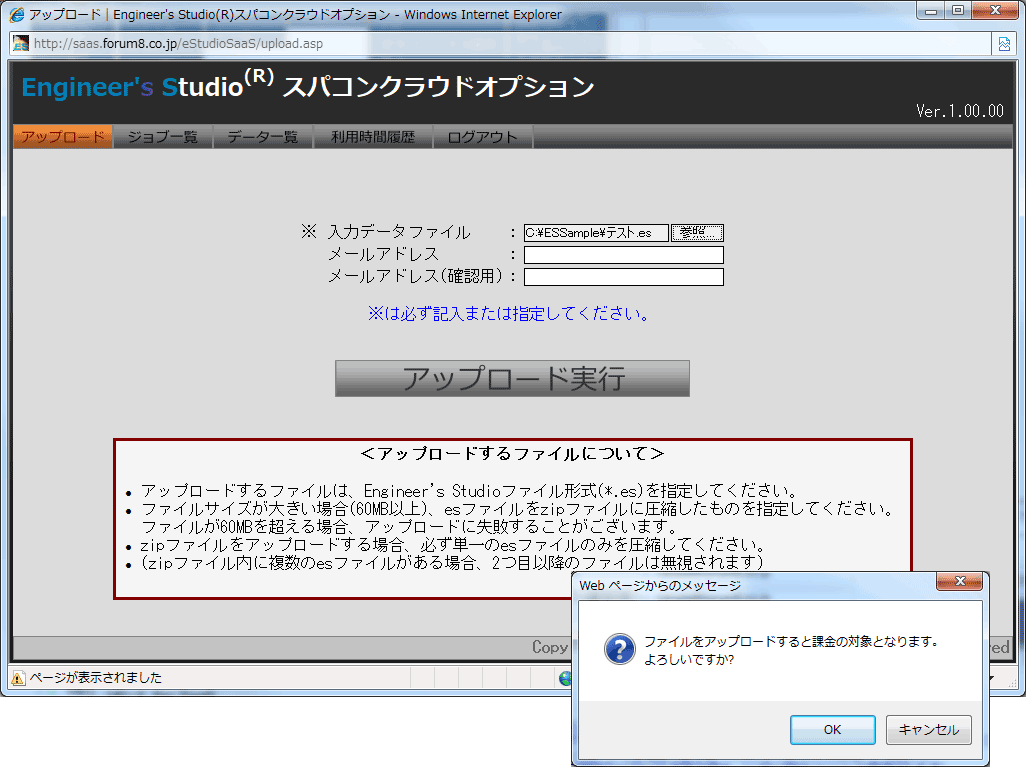The width and height of the screenshot is (1026, 767).
Task: Close the Web page message dialog
Action: 959,581
